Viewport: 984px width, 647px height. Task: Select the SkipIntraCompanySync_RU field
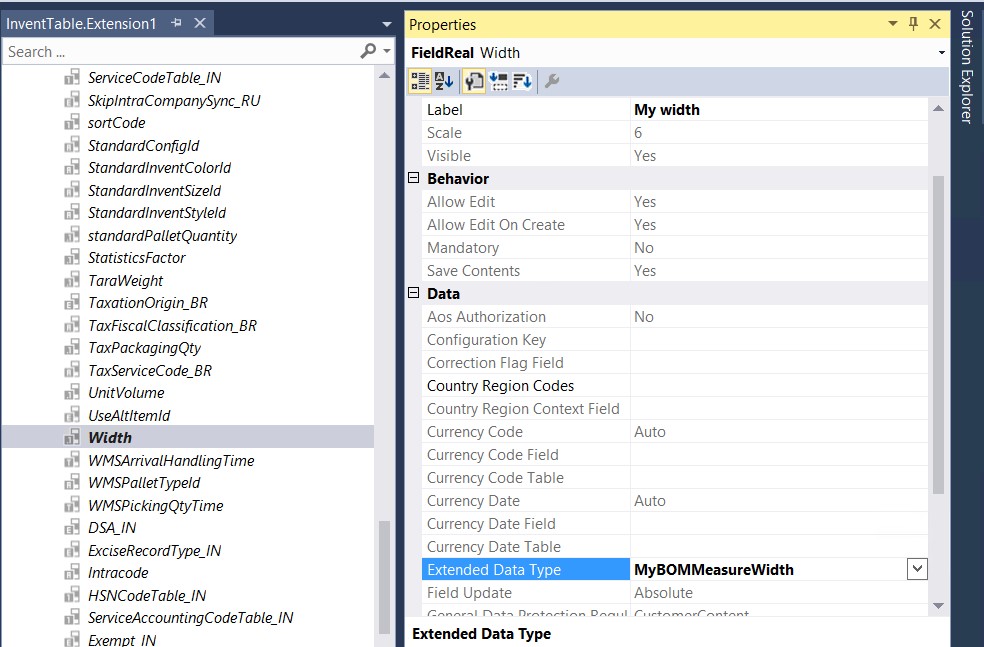[x=174, y=100]
